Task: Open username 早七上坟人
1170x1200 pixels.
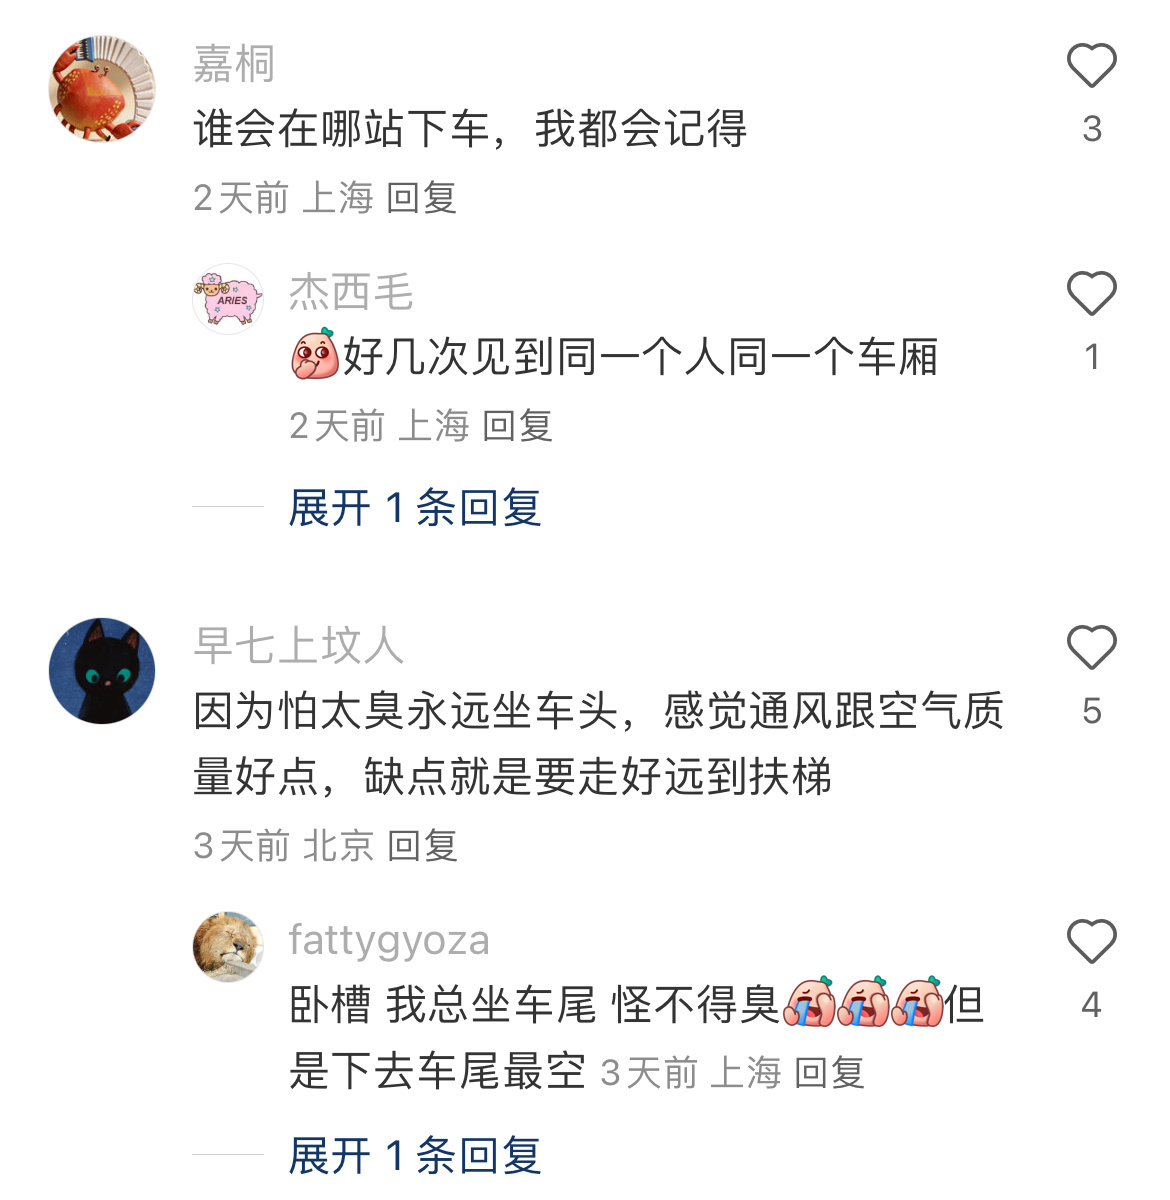Action: click(x=298, y=645)
